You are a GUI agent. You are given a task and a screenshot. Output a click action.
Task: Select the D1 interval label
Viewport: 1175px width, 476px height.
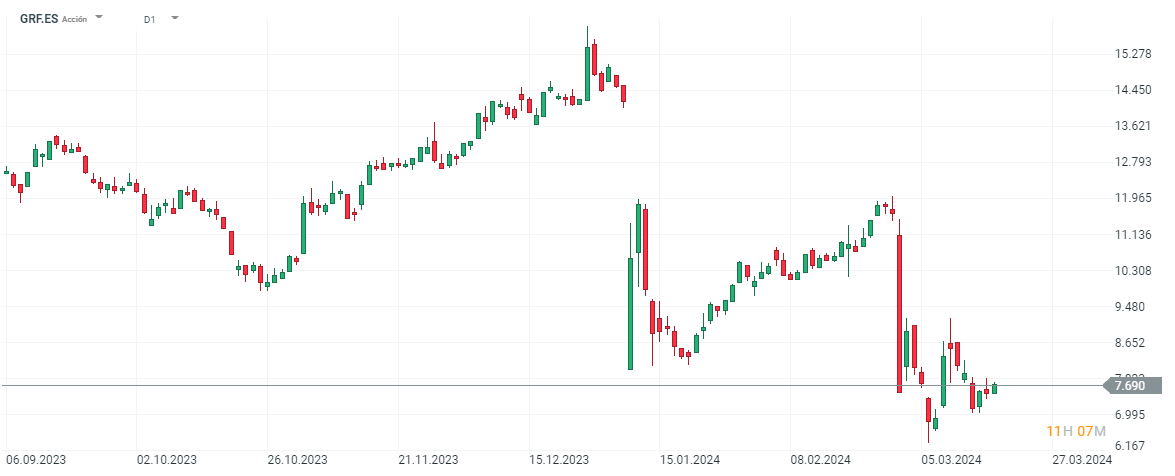(x=150, y=19)
